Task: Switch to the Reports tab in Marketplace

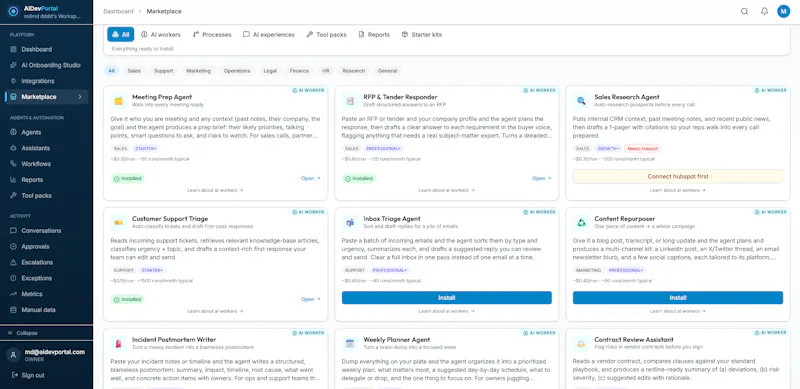Action: (374, 35)
